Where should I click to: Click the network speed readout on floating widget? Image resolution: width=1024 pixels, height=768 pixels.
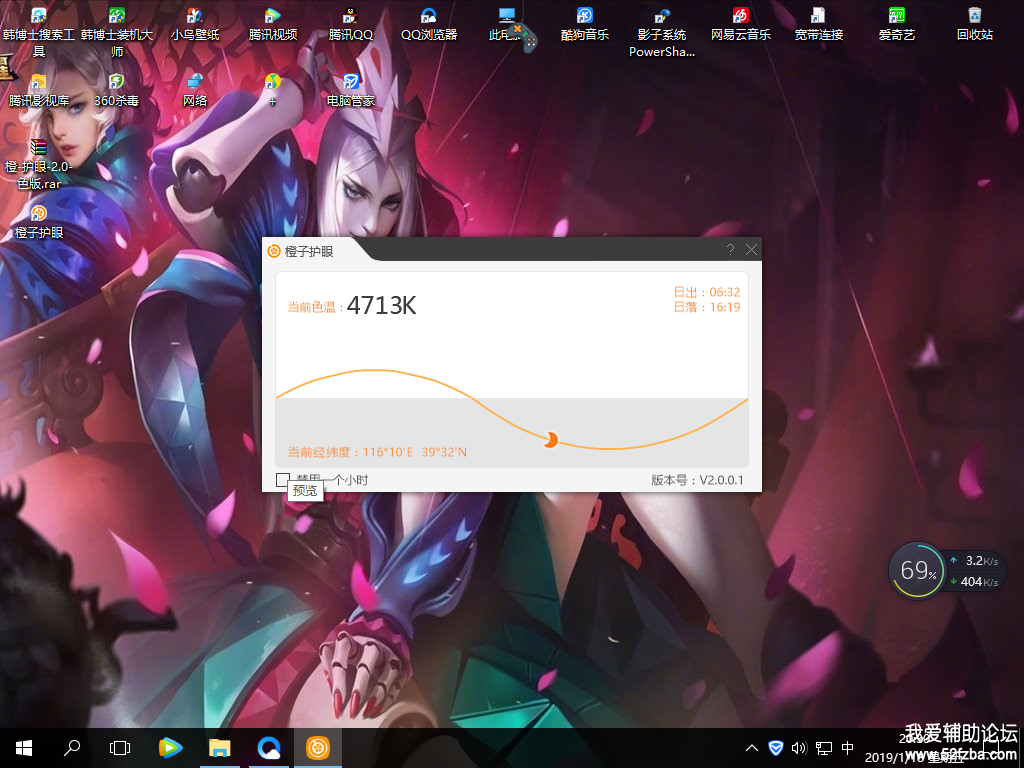coord(974,571)
